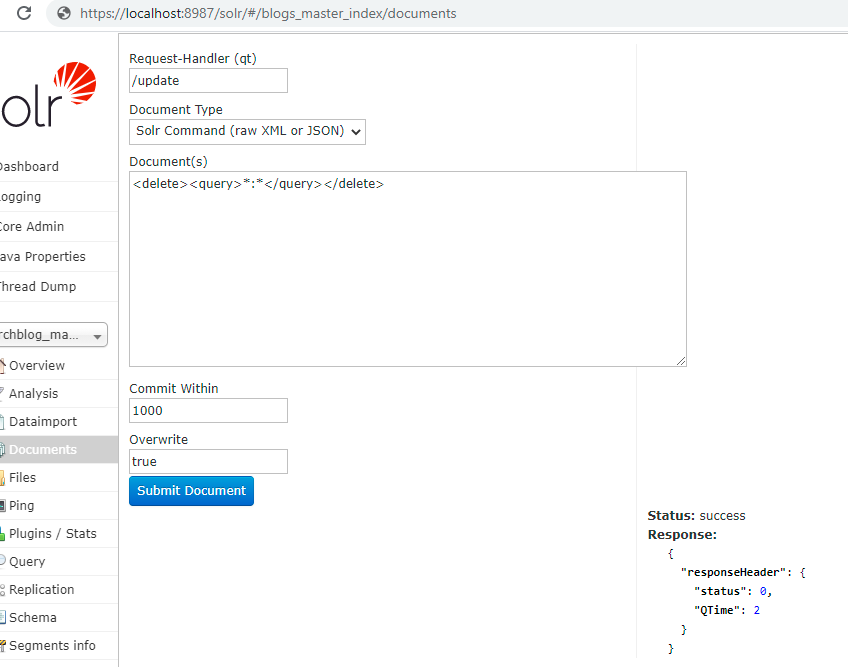The width and height of the screenshot is (848, 667).
Task: Click the browser reload icon
Action: coord(24,13)
